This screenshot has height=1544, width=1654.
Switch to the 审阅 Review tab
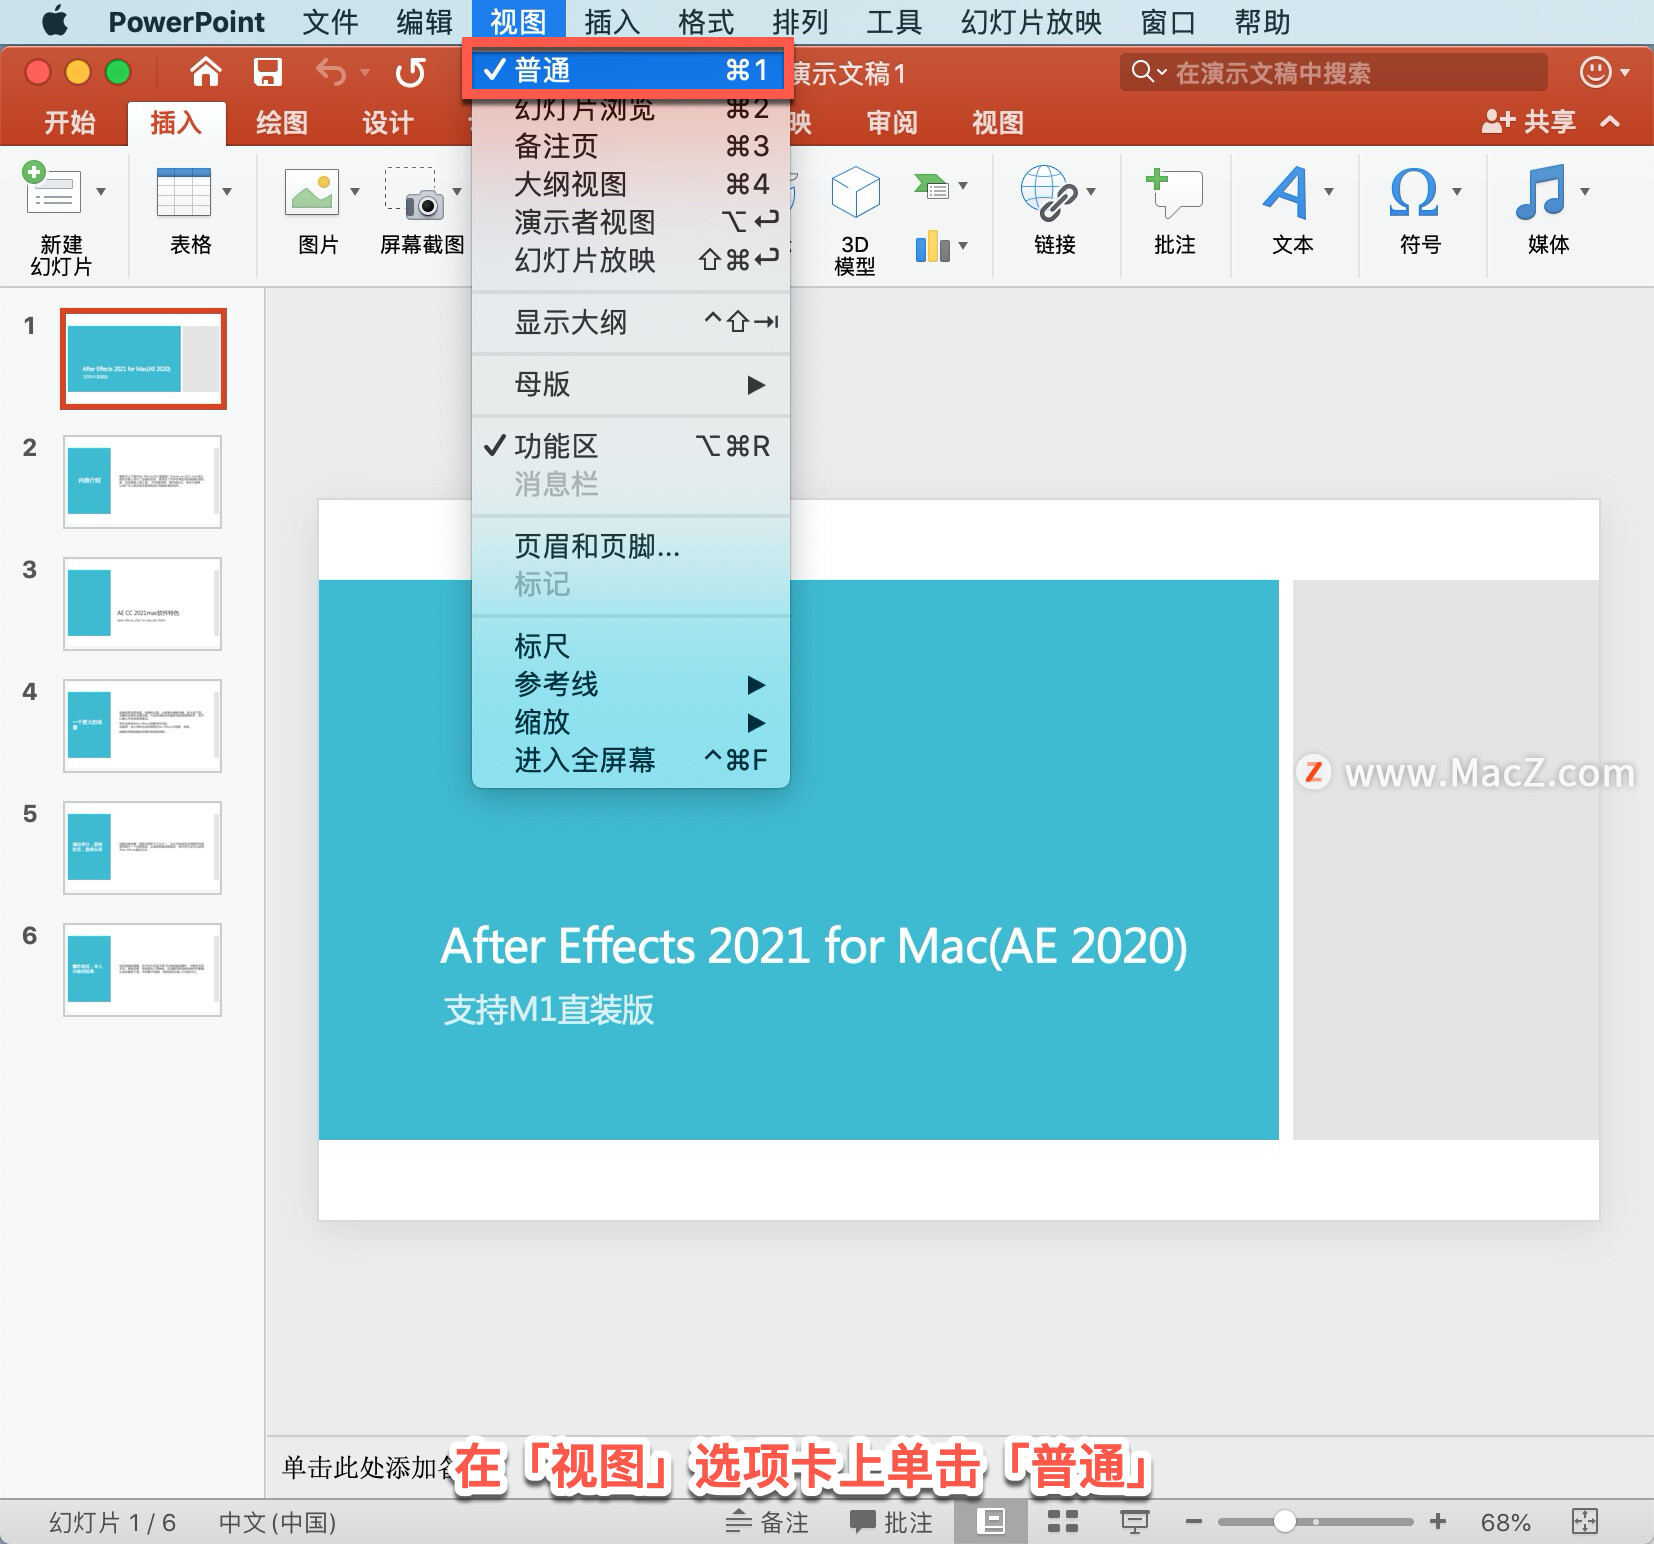tap(892, 122)
